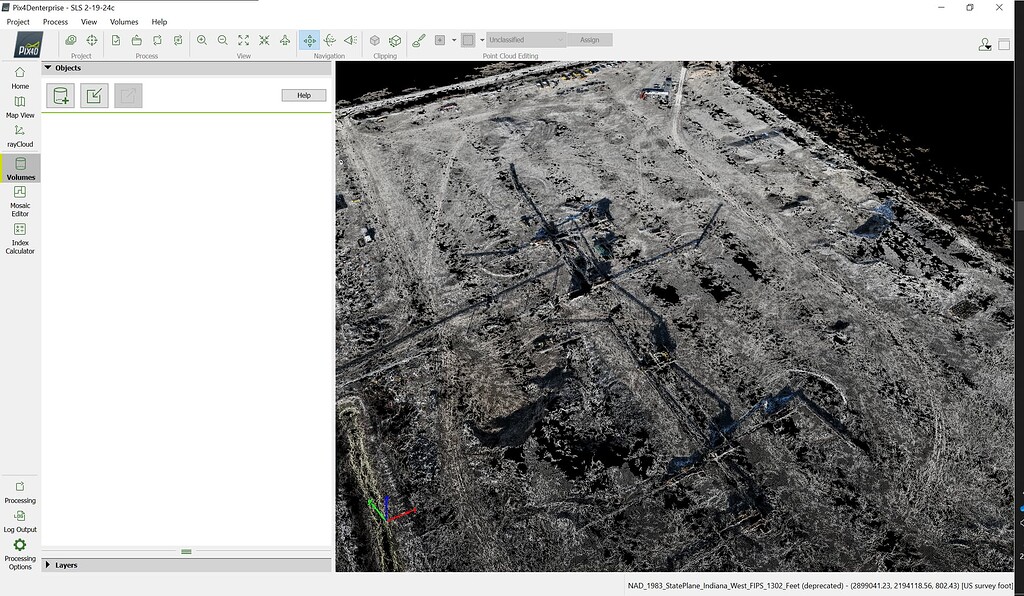
Task: Toggle the highlighted navigation pan mode
Action: (310, 40)
